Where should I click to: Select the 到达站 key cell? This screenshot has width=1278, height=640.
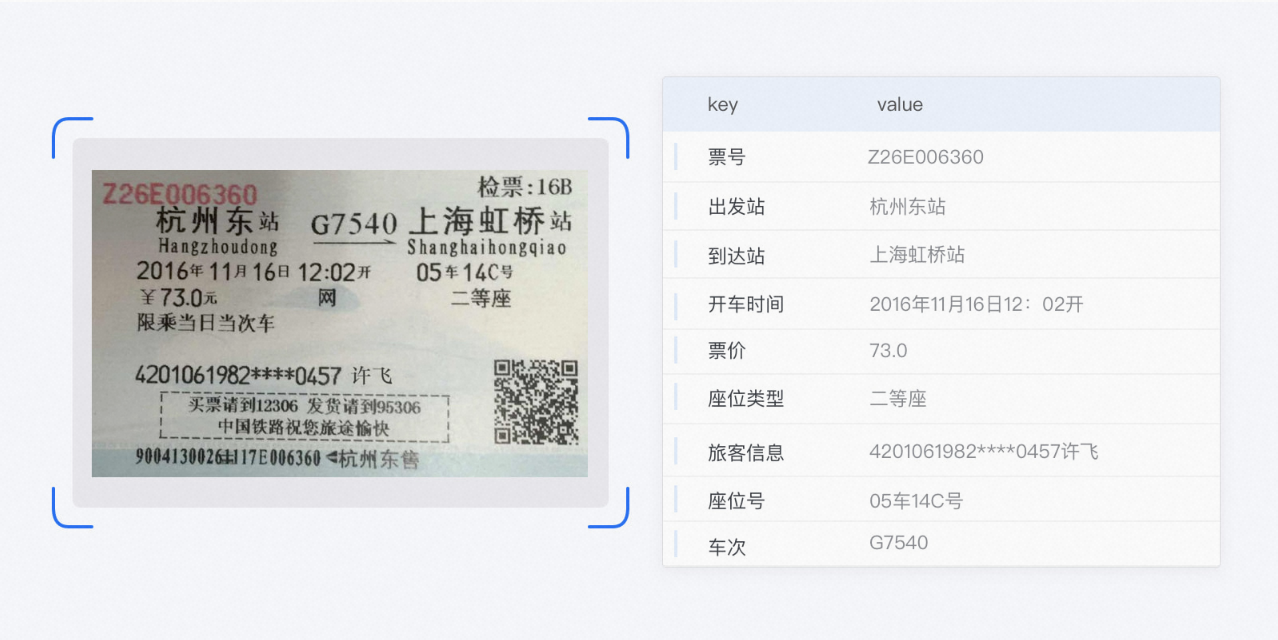click(736, 256)
